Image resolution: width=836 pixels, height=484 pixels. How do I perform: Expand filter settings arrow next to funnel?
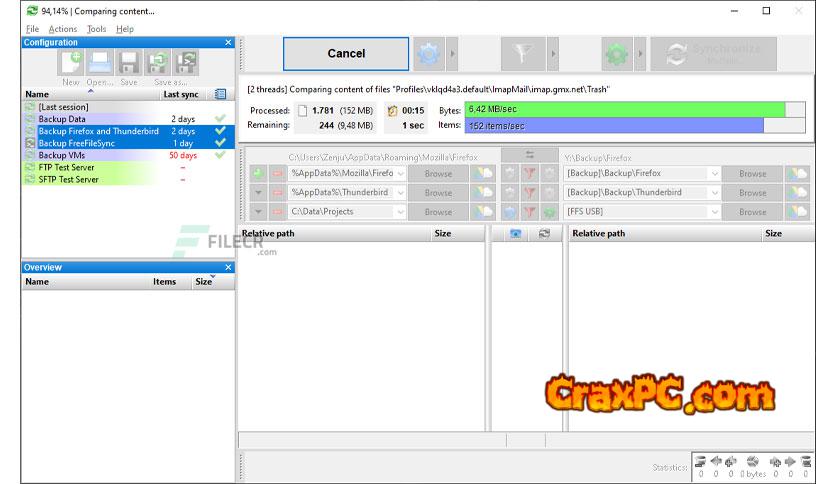[x=552, y=54]
